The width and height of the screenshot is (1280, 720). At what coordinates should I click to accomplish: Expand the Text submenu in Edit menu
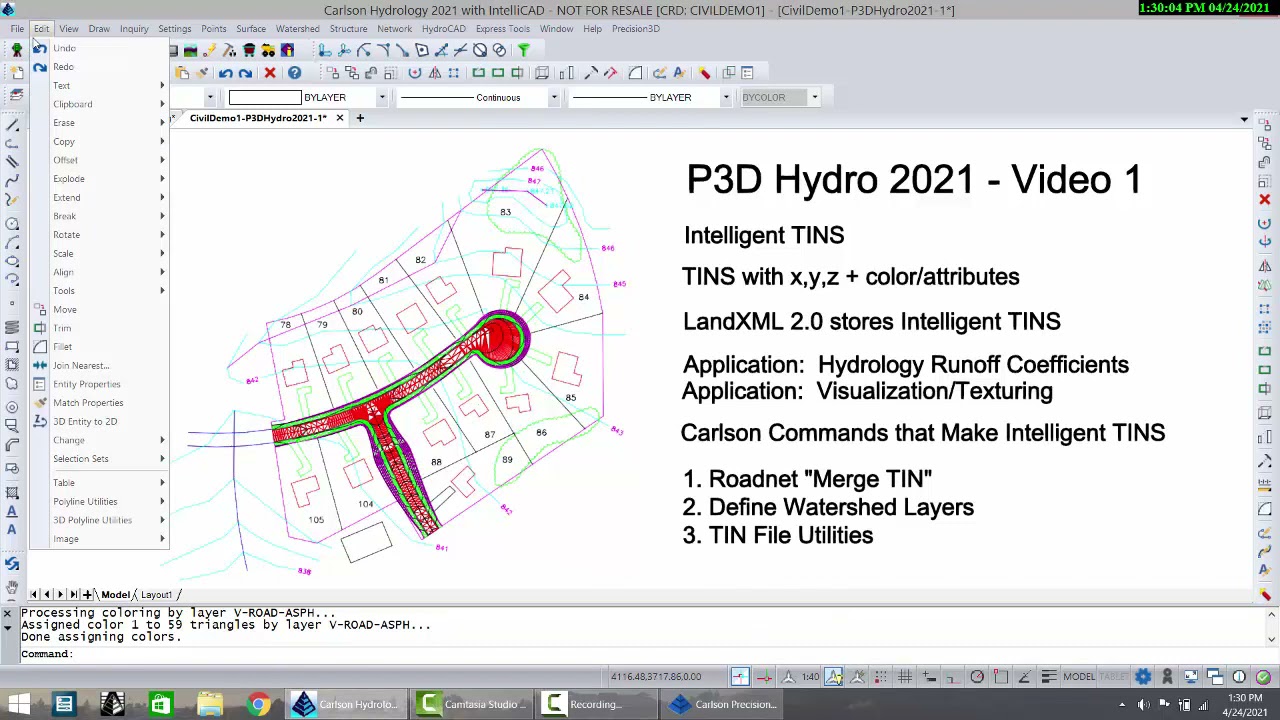click(x=100, y=86)
